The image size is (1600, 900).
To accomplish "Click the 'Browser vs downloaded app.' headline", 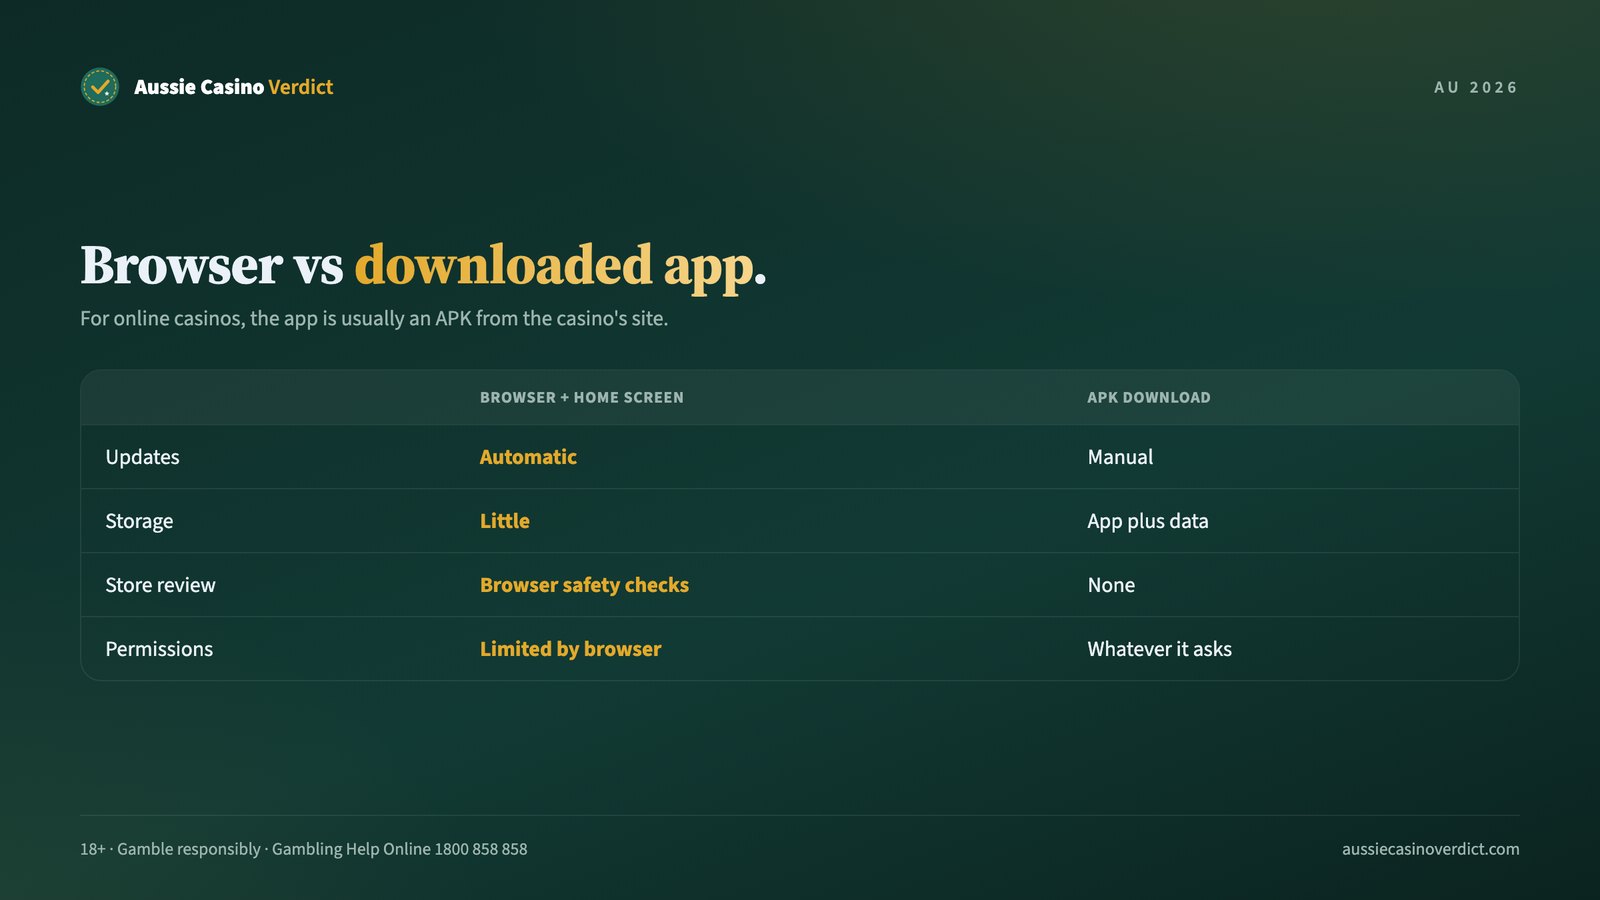I will tap(423, 266).
